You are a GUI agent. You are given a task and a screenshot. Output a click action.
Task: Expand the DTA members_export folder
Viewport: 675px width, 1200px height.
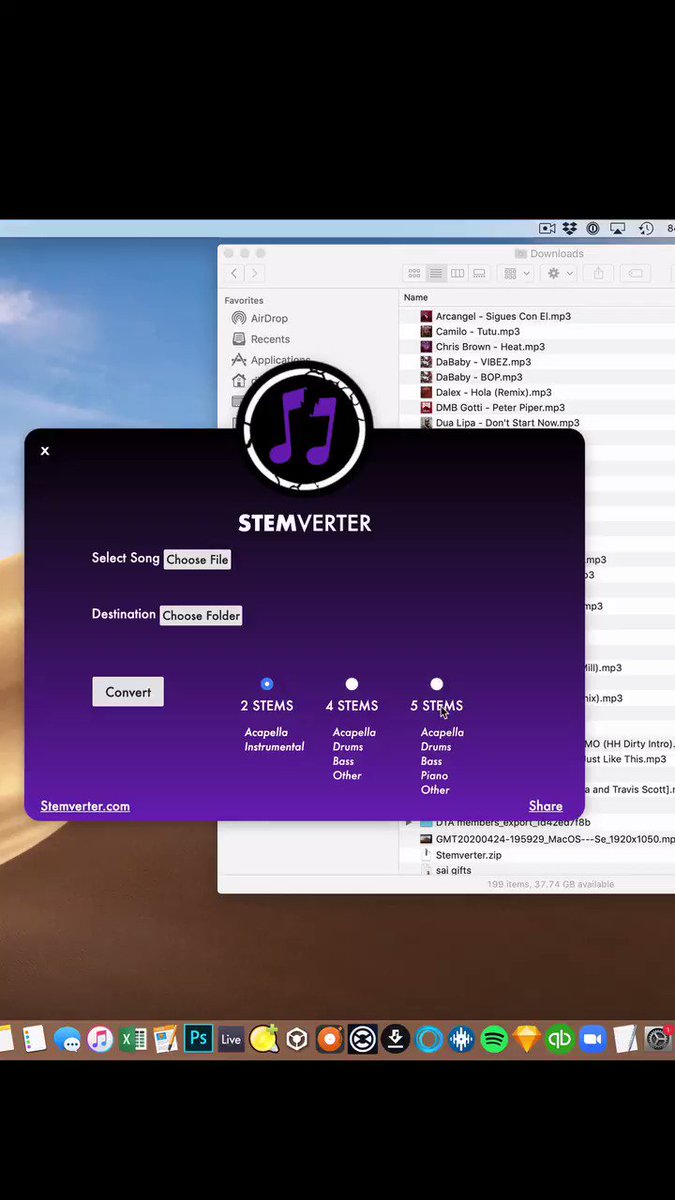click(x=408, y=822)
